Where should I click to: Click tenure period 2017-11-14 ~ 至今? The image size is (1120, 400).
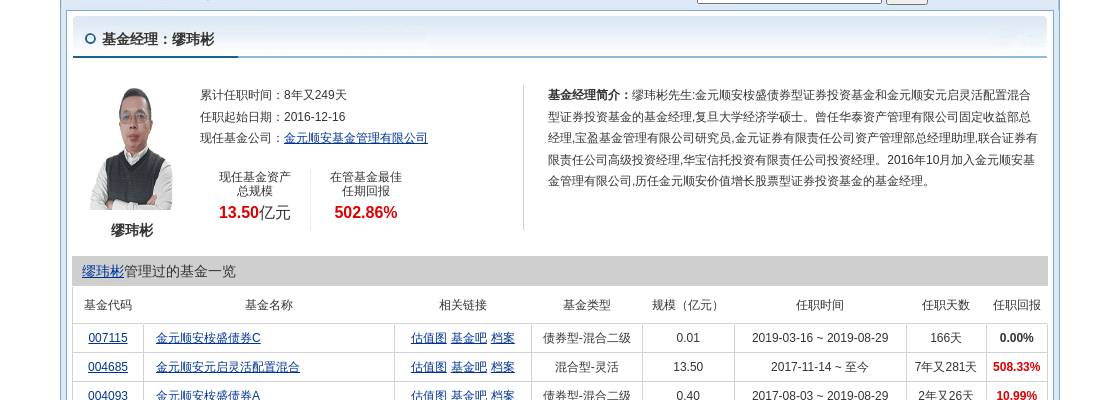click(x=820, y=367)
